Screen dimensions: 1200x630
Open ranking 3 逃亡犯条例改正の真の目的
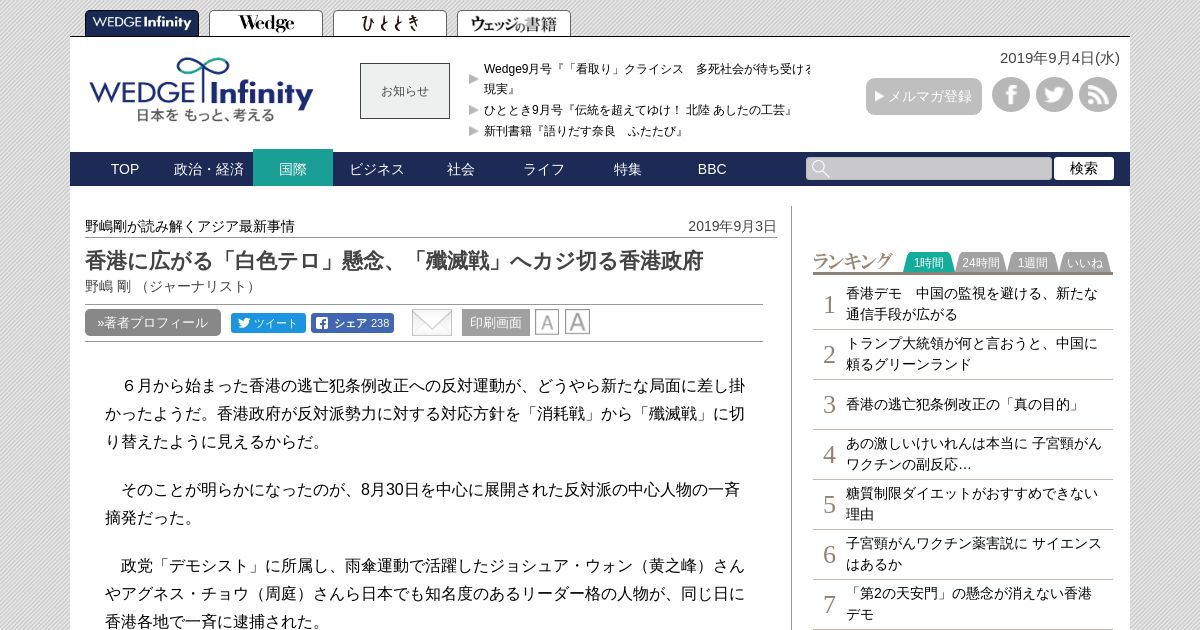coord(965,404)
